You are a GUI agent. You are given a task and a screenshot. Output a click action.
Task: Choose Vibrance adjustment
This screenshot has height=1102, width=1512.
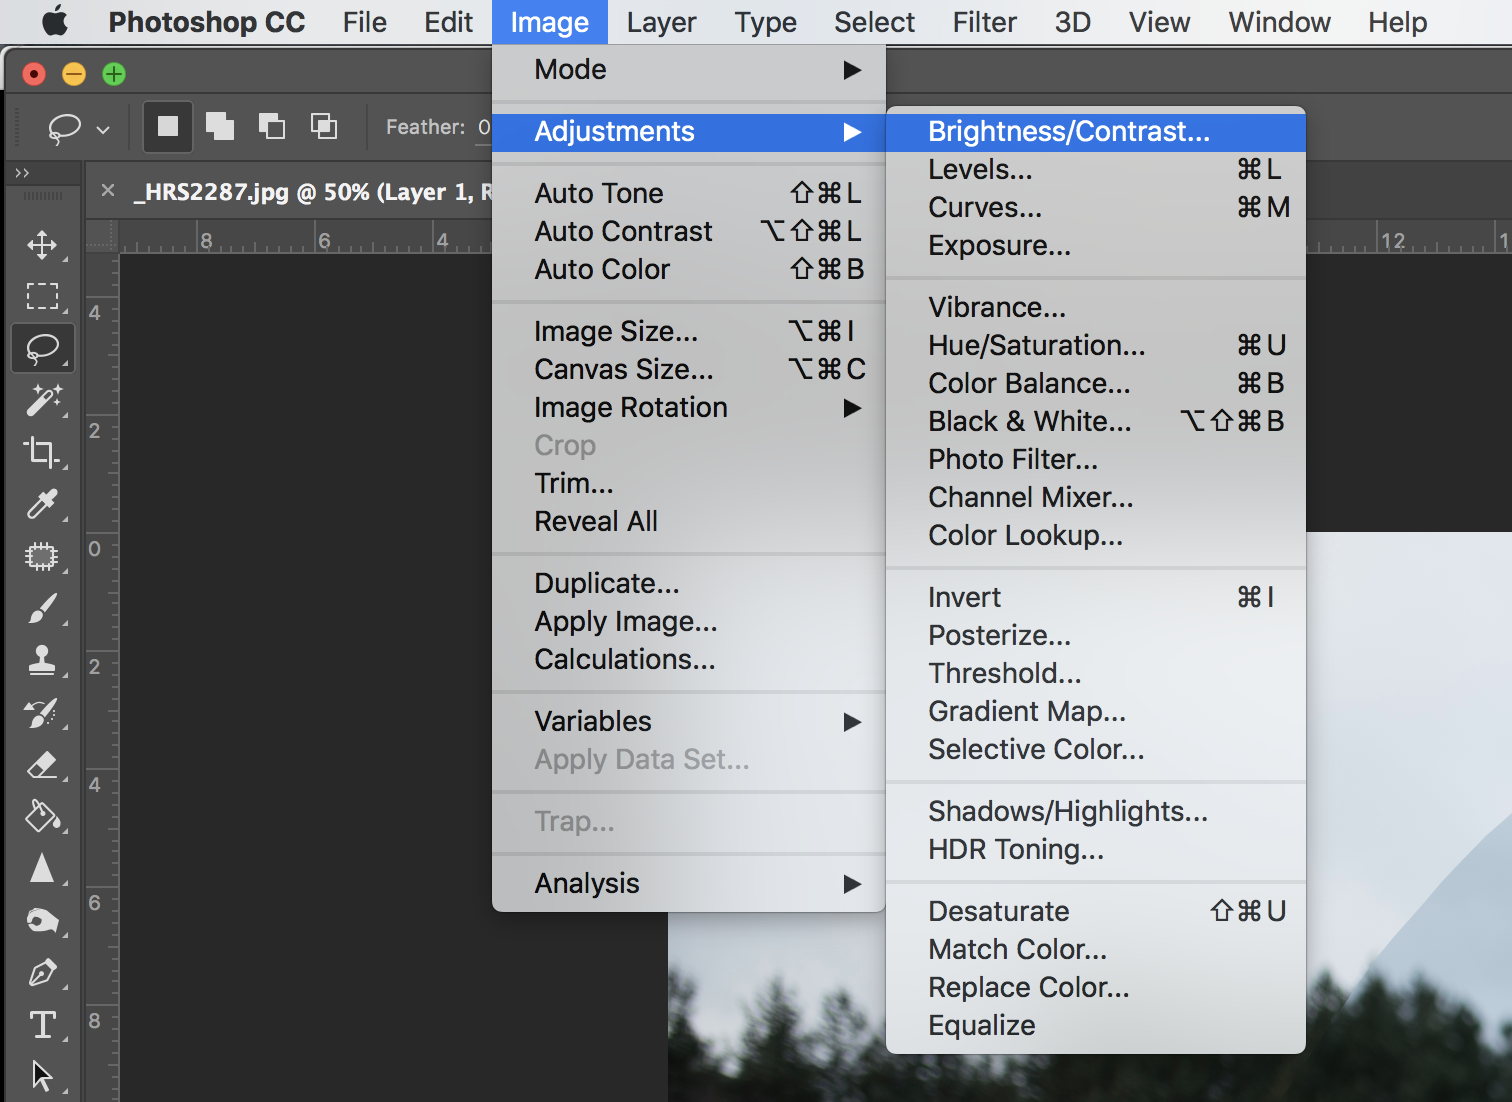[1096, 308]
